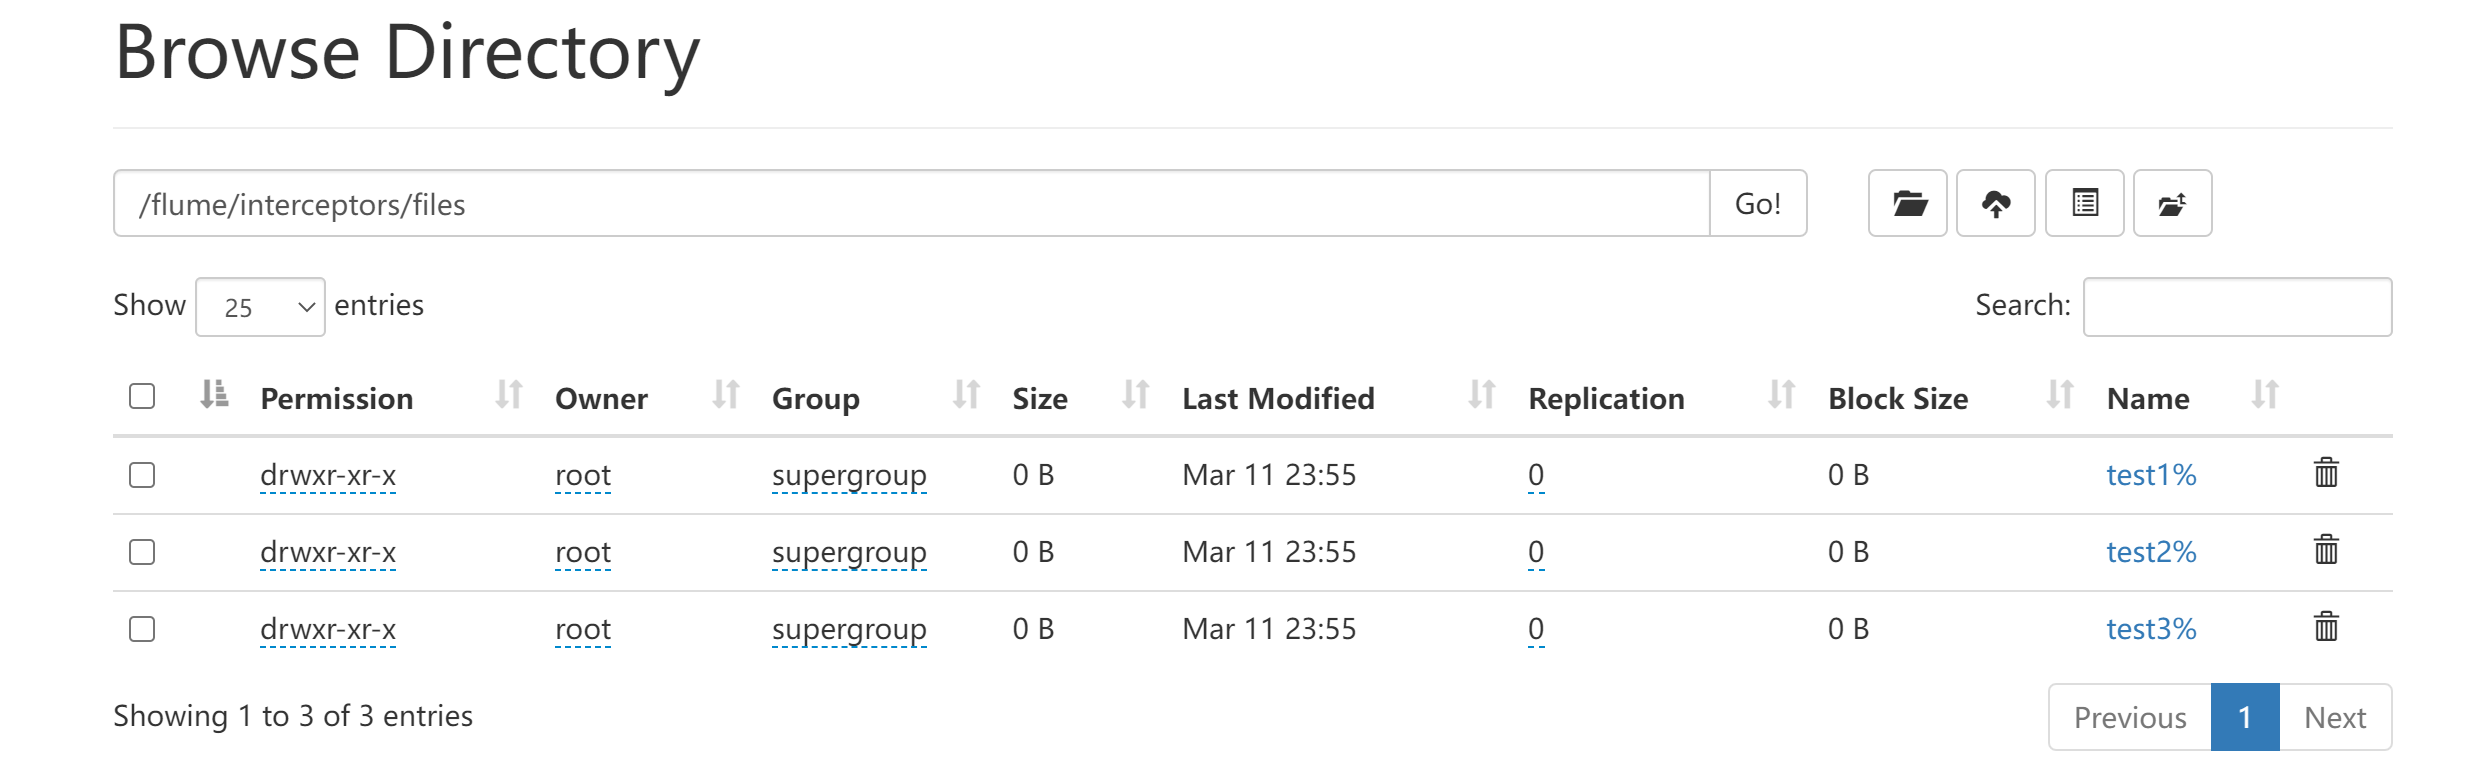Open the Show entries dropdown set to 25

coord(260,307)
